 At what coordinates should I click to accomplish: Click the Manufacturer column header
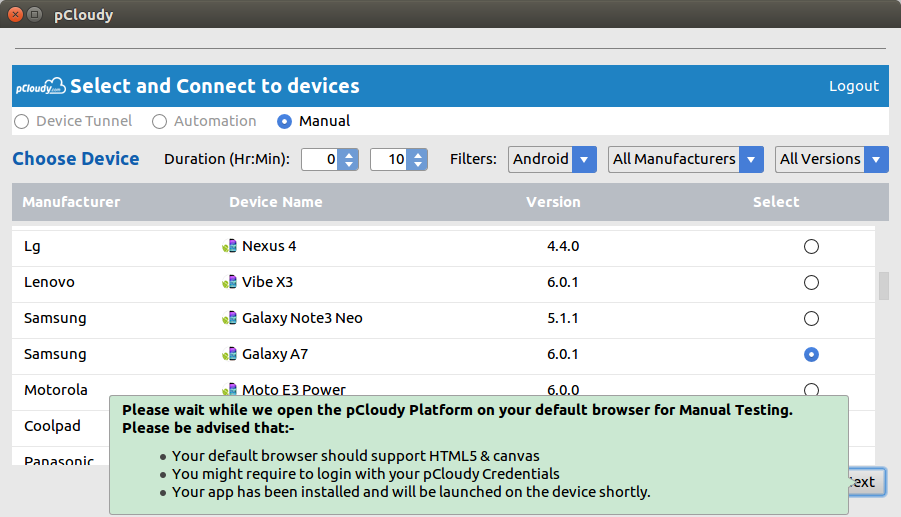coord(71,202)
